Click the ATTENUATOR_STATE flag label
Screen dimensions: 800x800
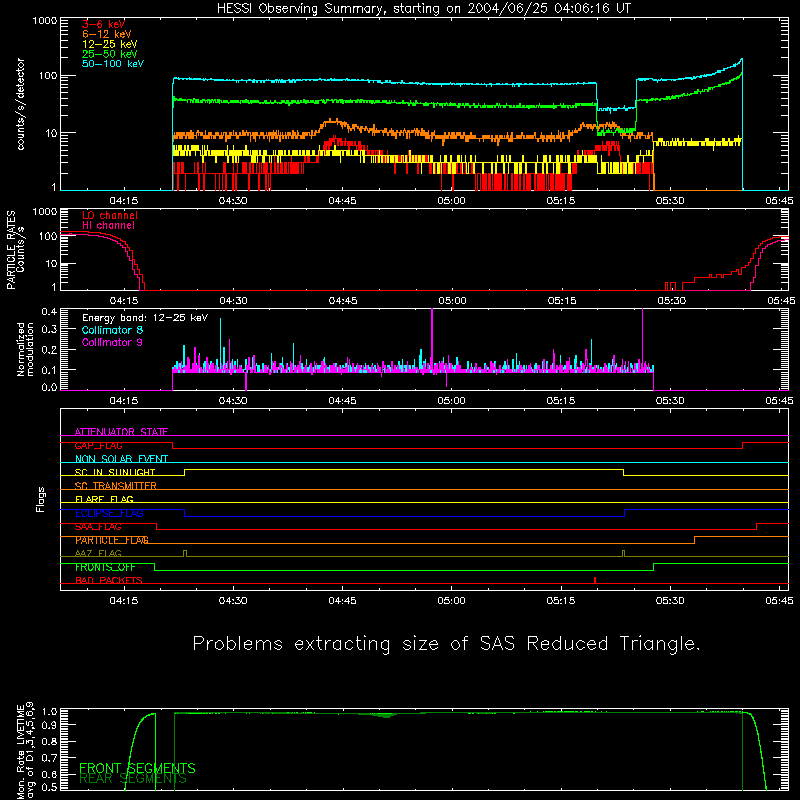pyautogui.click(x=121, y=432)
